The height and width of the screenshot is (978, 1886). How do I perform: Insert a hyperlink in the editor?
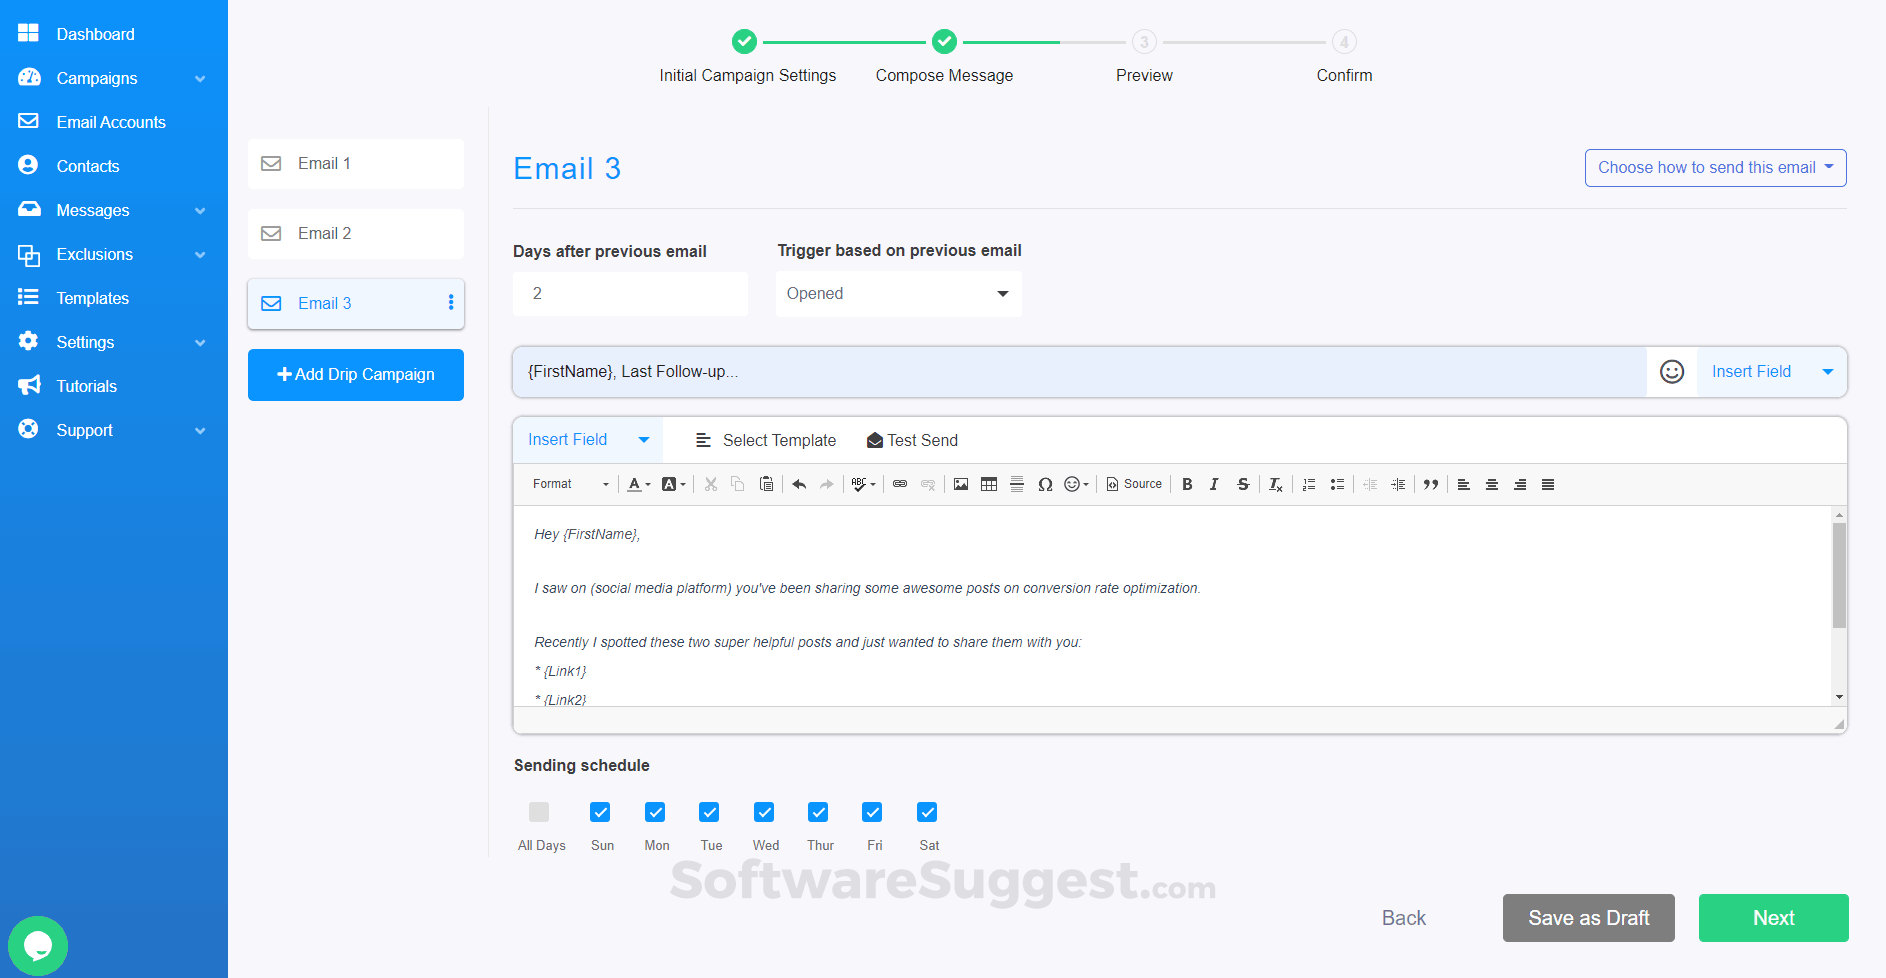[x=899, y=484]
